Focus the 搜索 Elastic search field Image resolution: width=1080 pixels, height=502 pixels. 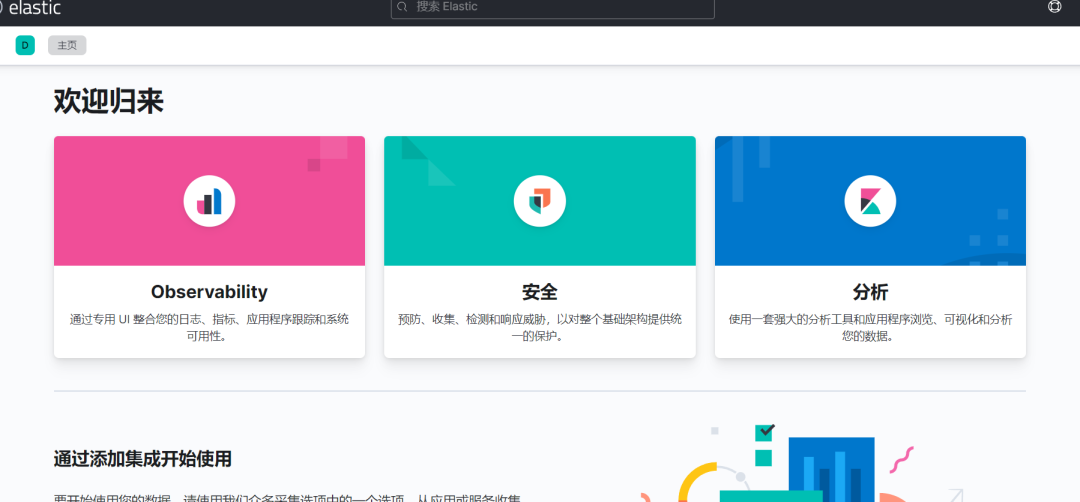(x=552, y=8)
